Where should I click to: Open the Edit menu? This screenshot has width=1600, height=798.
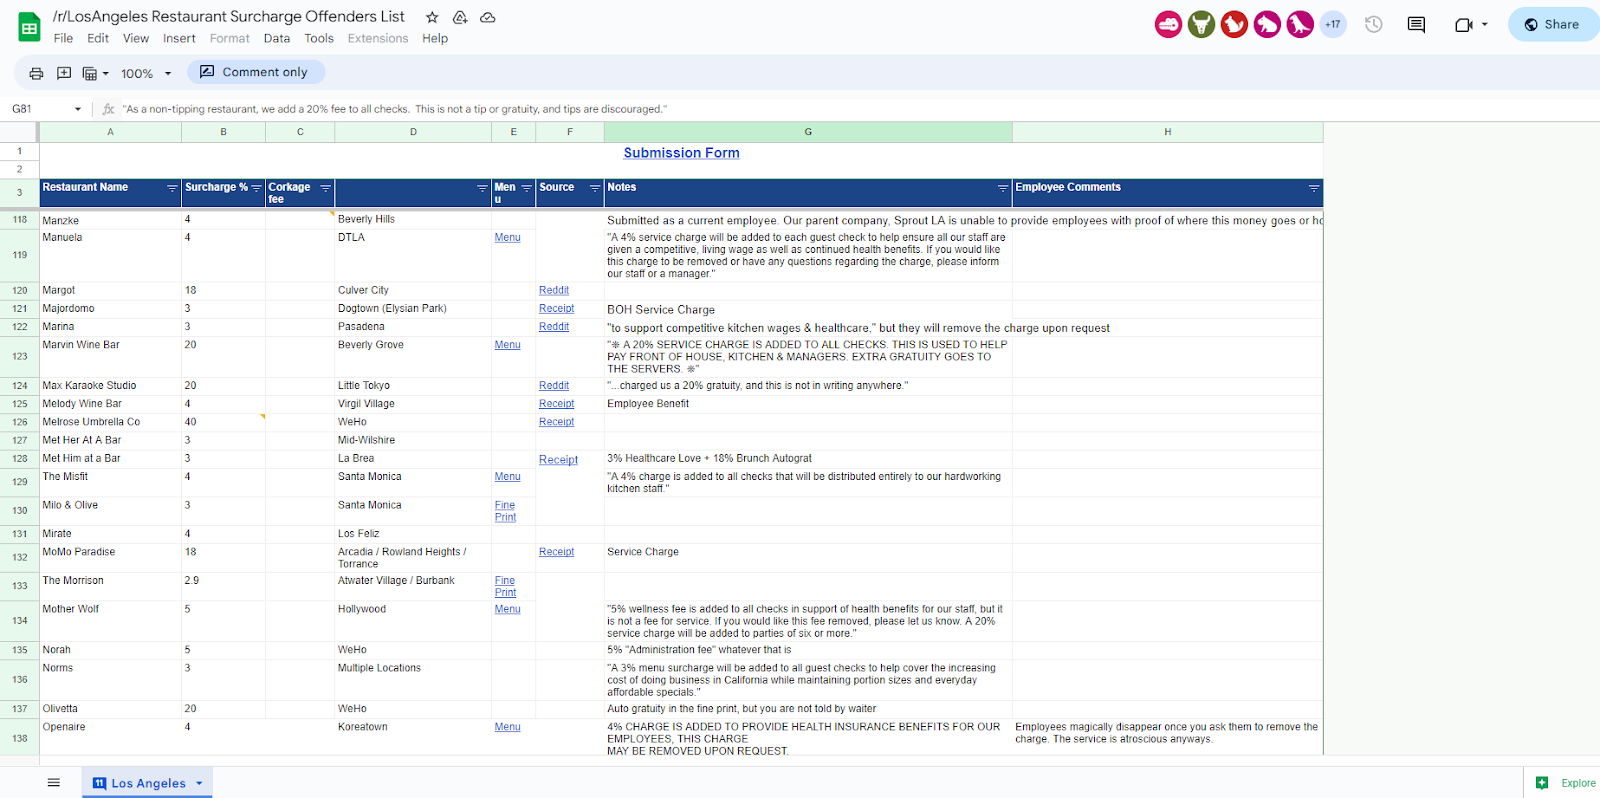(x=98, y=39)
